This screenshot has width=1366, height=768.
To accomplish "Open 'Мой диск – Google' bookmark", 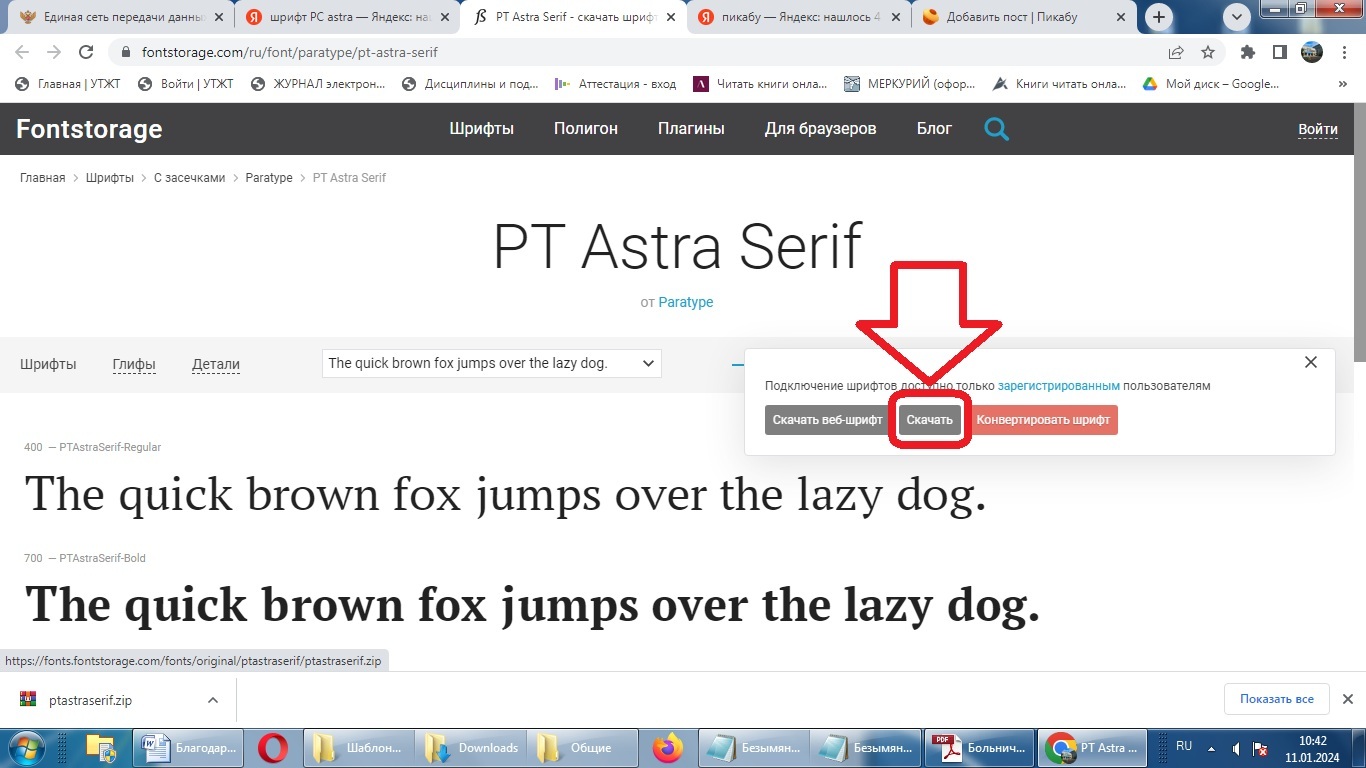I will coord(1212,84).
